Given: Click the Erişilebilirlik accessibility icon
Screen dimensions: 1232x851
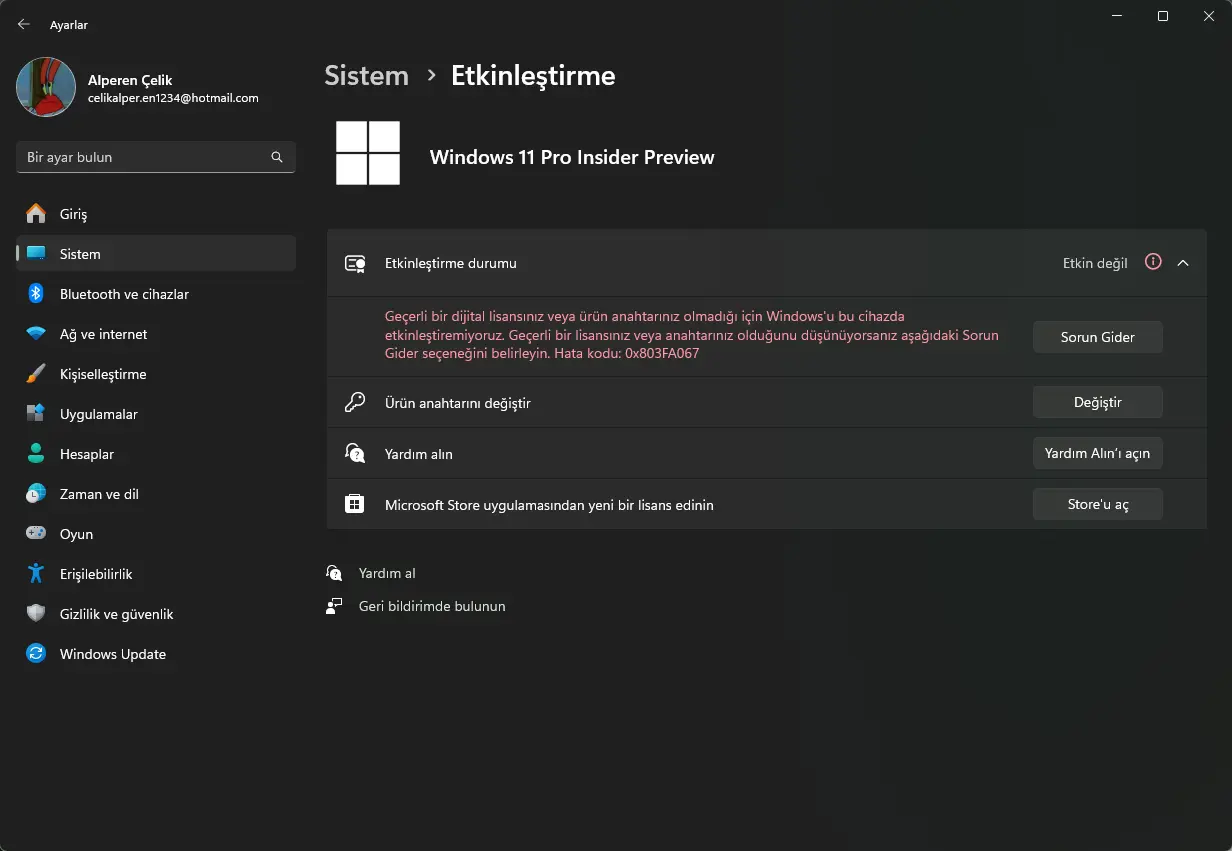Looking at the screenshot, I should tap(36, 574).
